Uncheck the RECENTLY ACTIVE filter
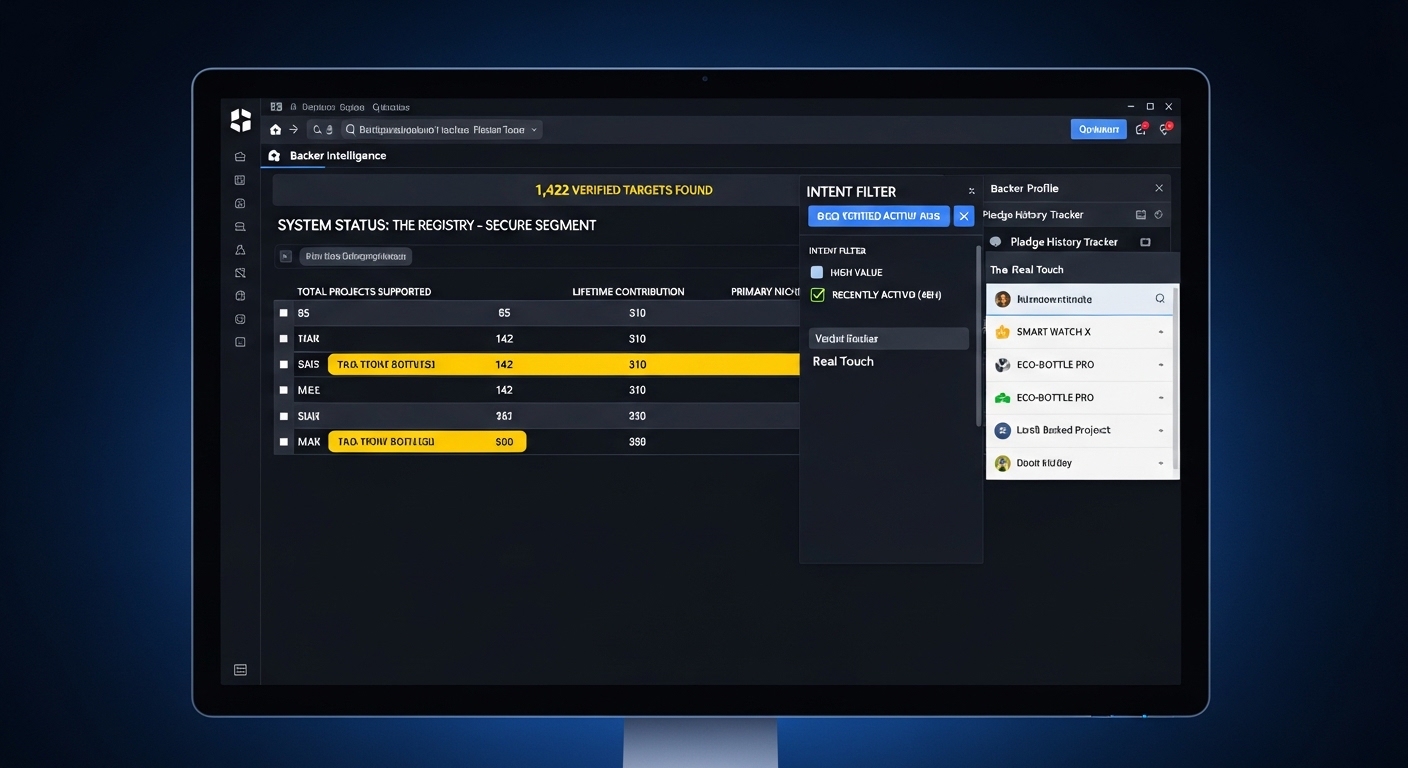1408x768 pixels. pos(817,294)
